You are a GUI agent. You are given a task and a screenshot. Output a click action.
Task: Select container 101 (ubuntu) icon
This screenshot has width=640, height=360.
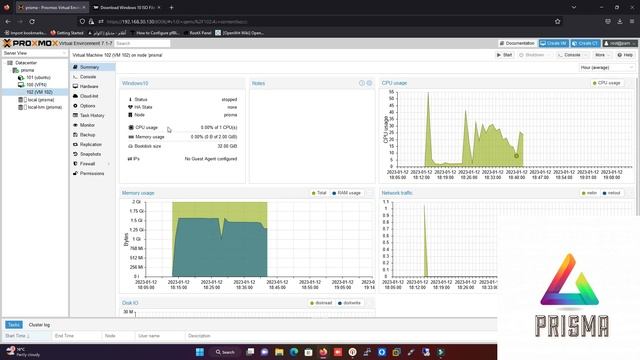click(x=21, y=78)
